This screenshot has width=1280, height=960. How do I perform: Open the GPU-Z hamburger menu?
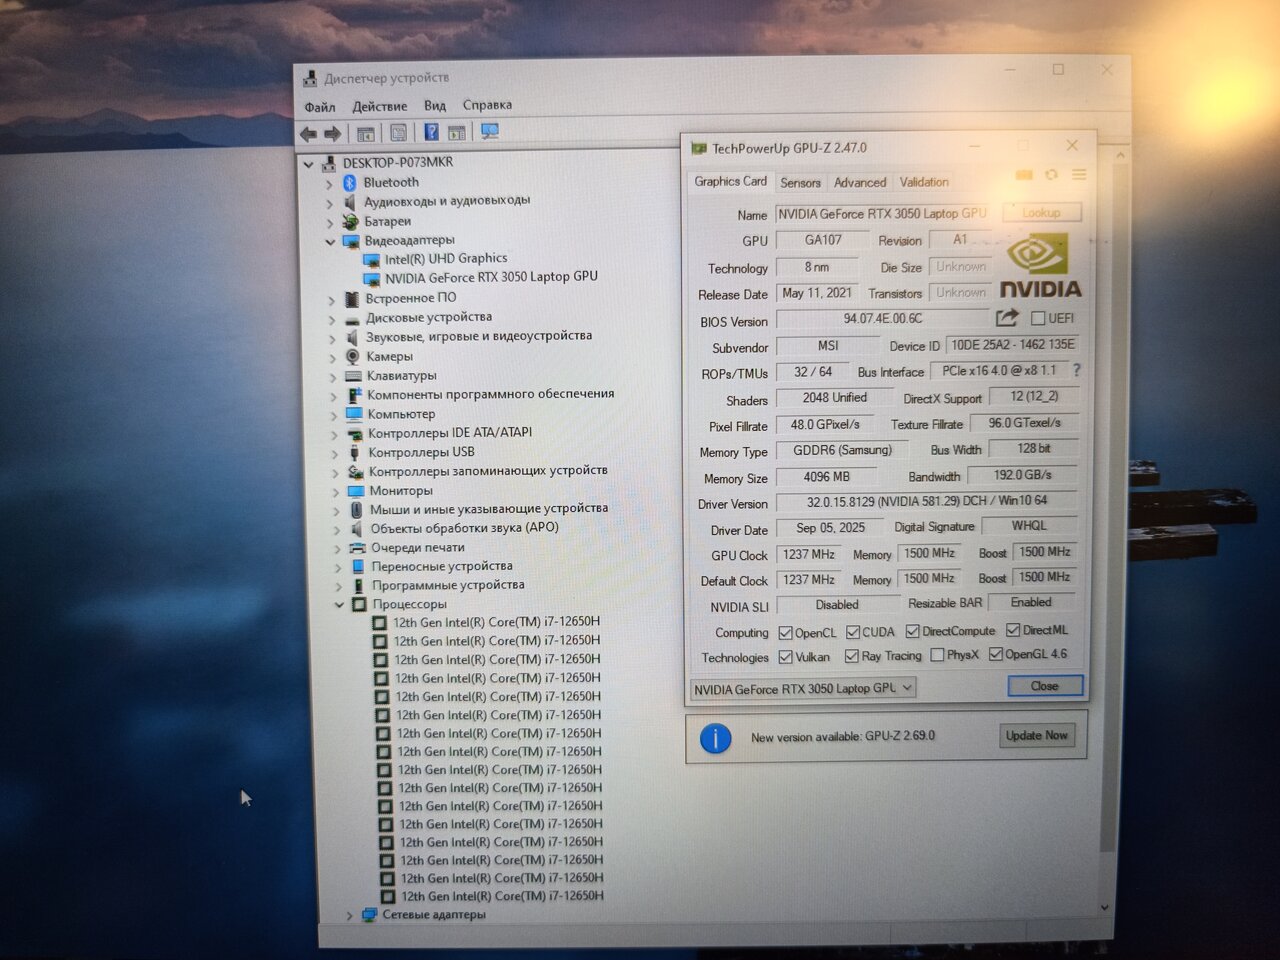[x=1079, y=175]
